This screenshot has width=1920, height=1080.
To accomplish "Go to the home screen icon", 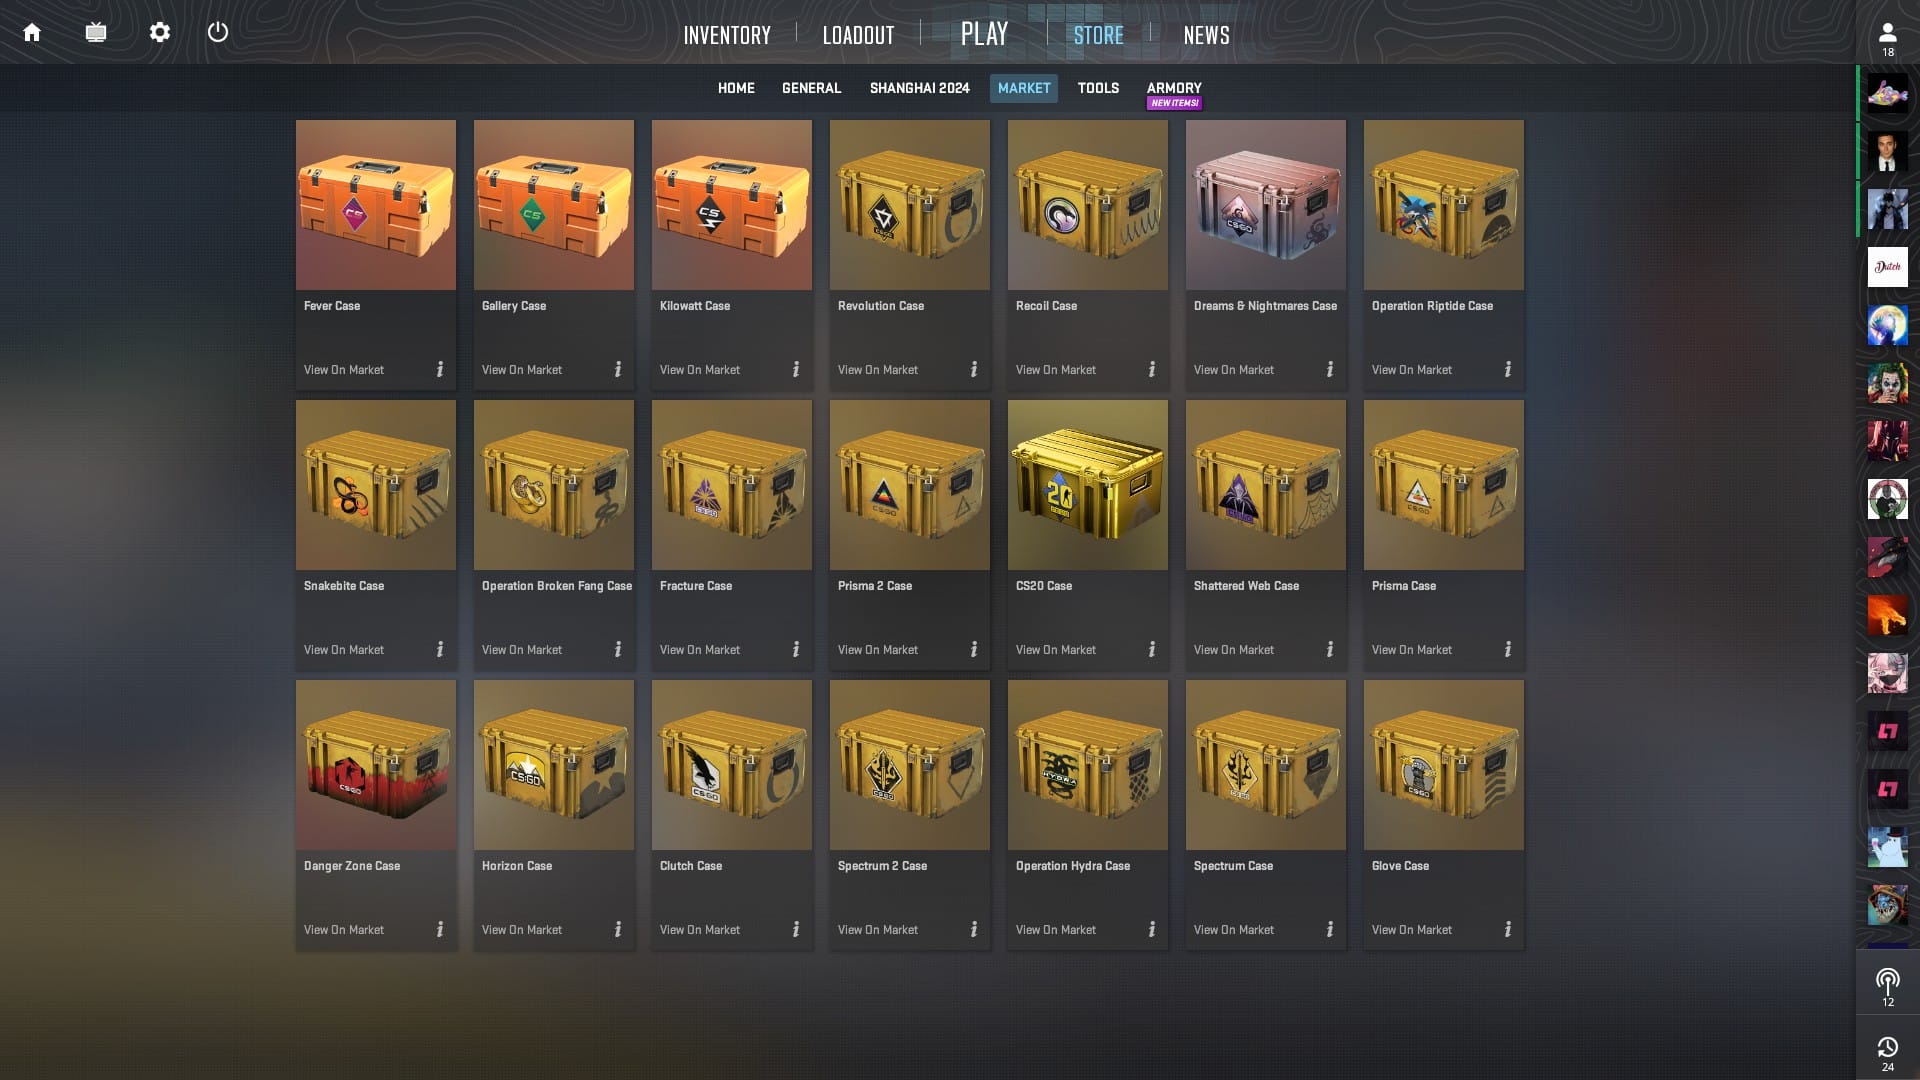I will tap(32, 32).
